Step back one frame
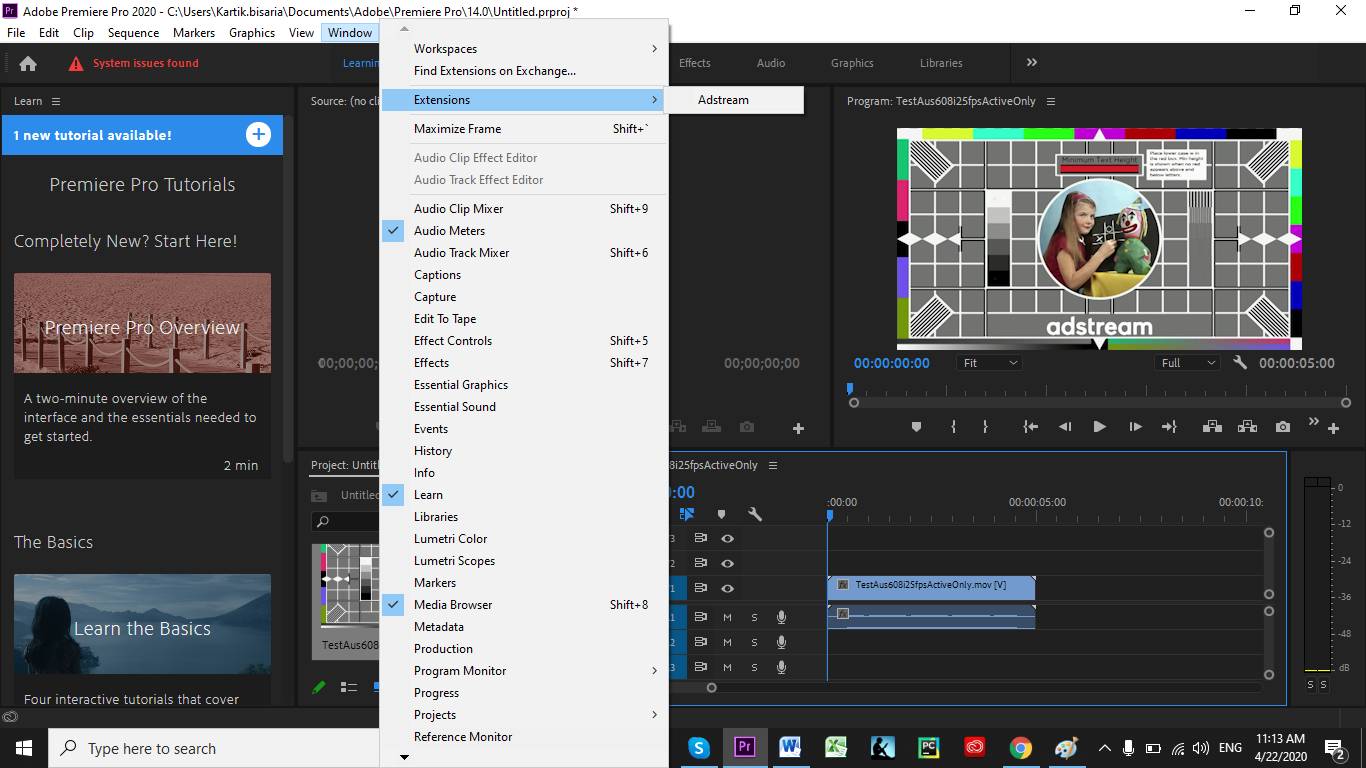Viewport: 1366px width, 768px height. (x=1065, y=427)
